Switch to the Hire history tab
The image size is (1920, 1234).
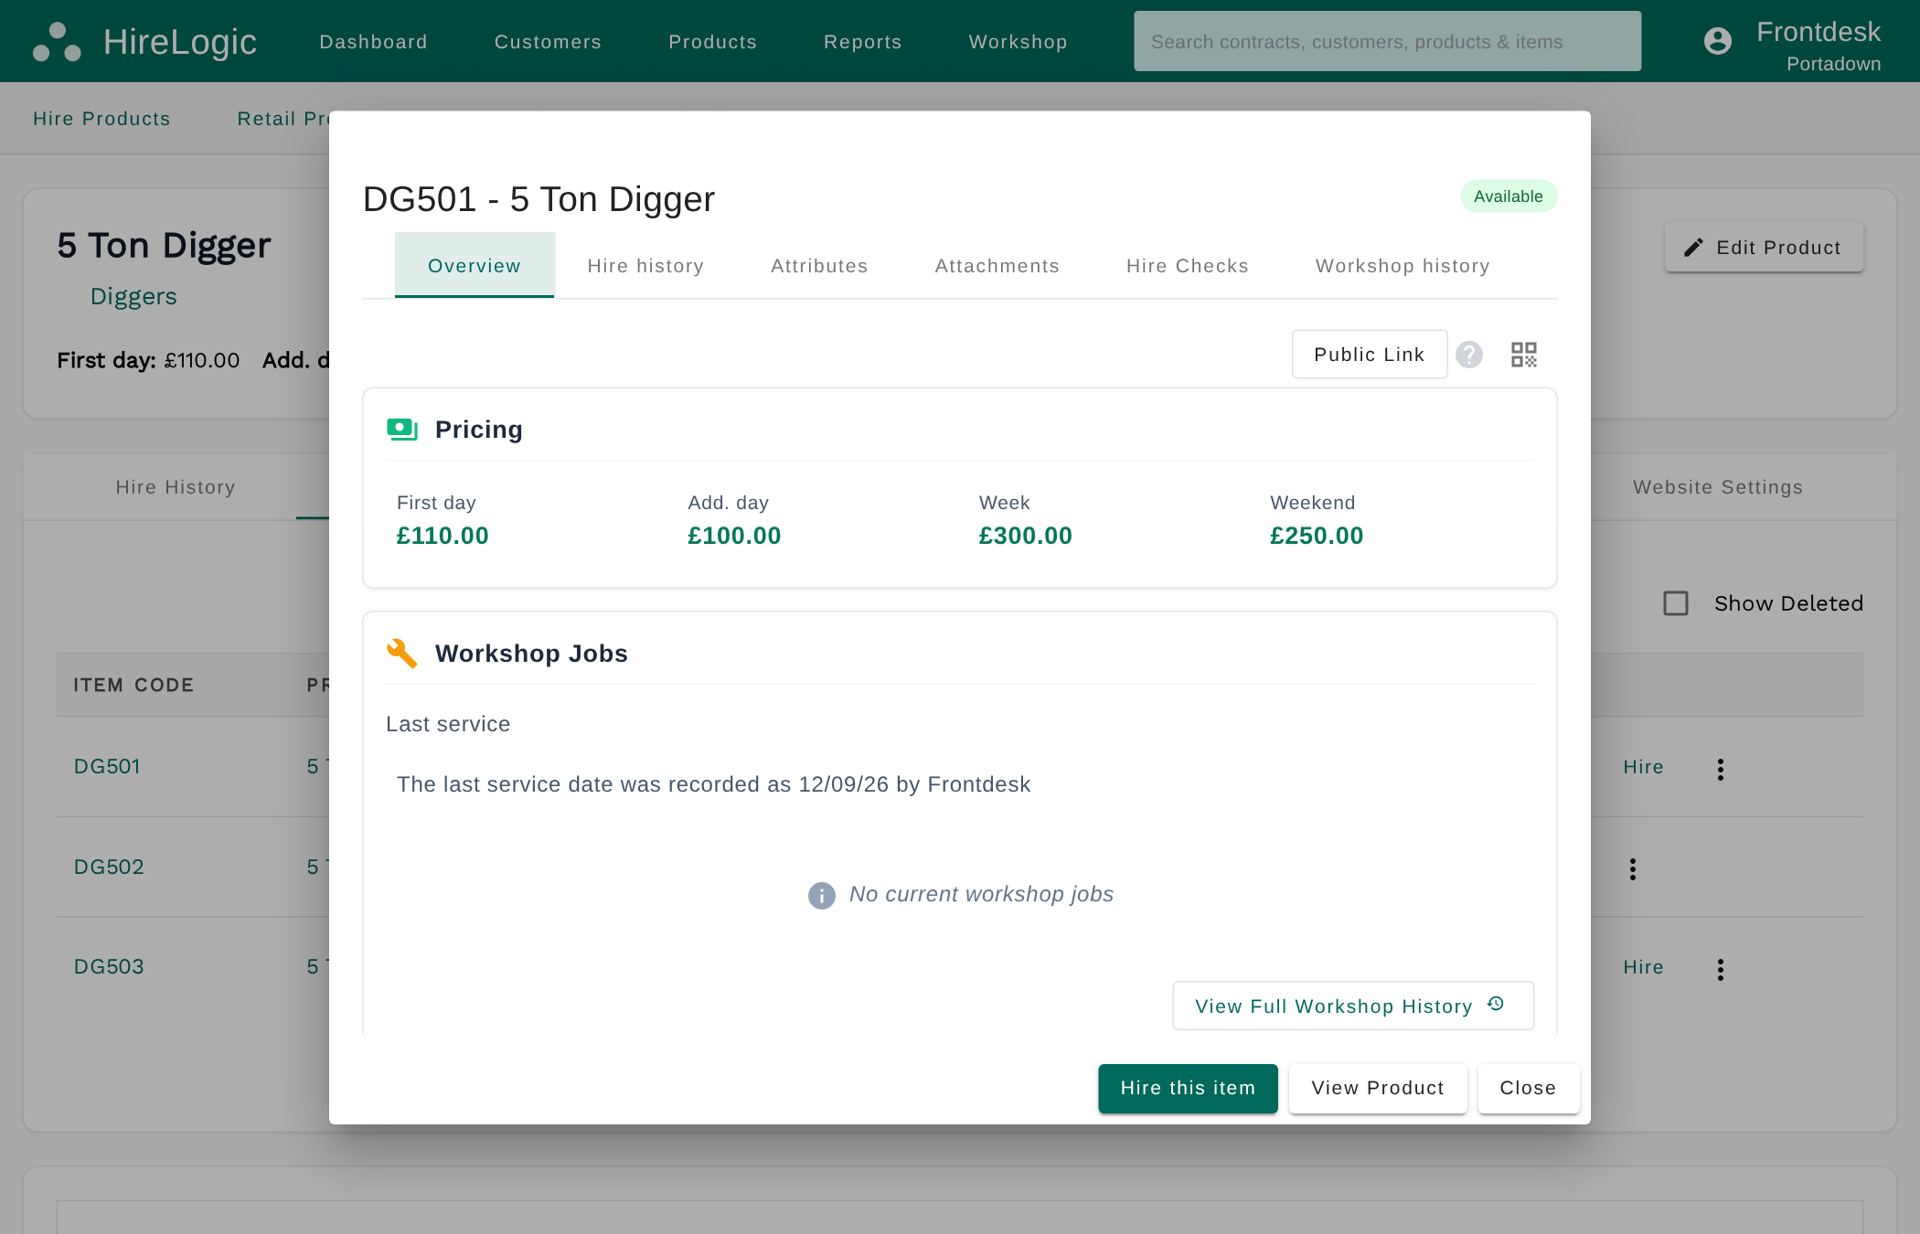(646, 265)
